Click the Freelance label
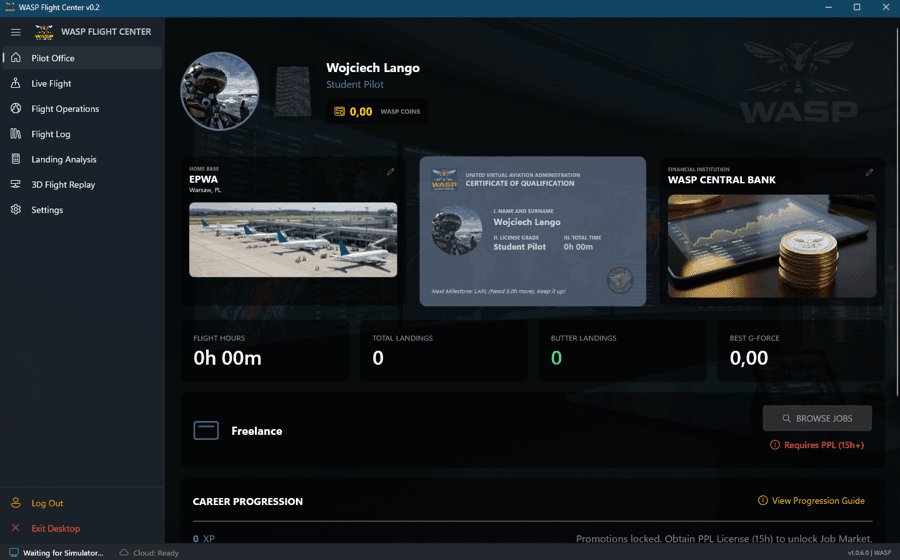900x560 pixels. 257,431
